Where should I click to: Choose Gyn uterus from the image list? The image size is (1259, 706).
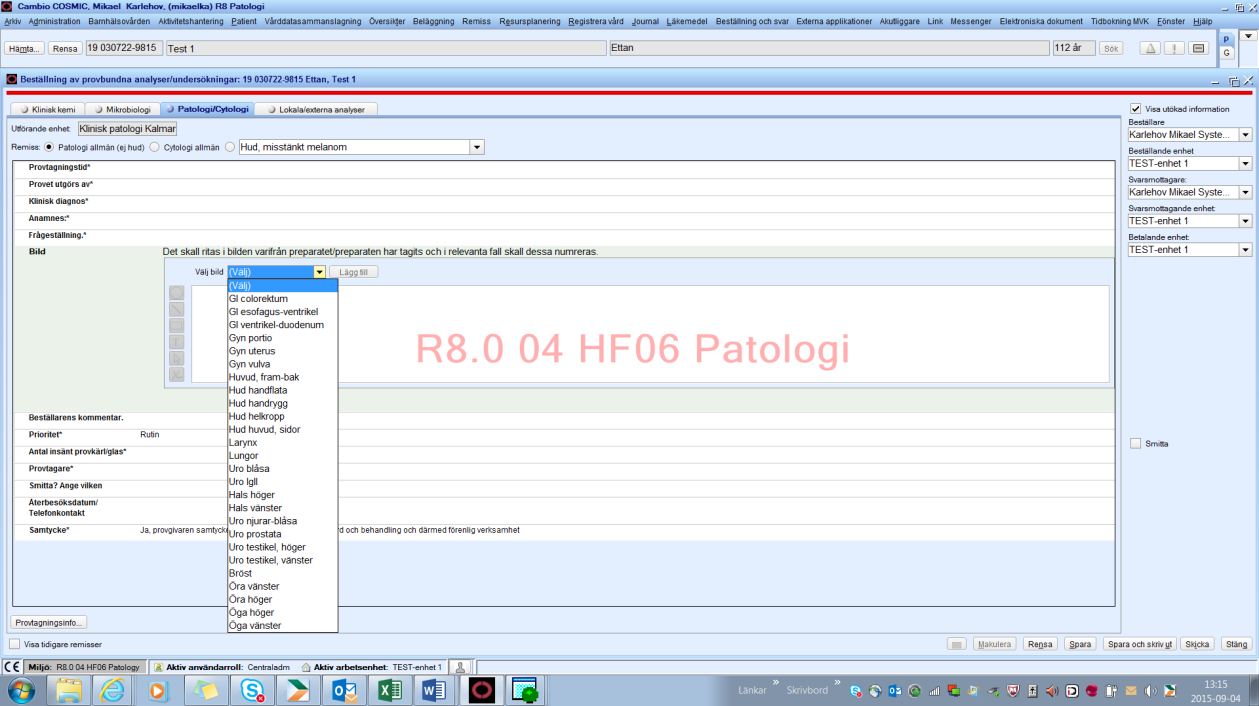[282, 351]
